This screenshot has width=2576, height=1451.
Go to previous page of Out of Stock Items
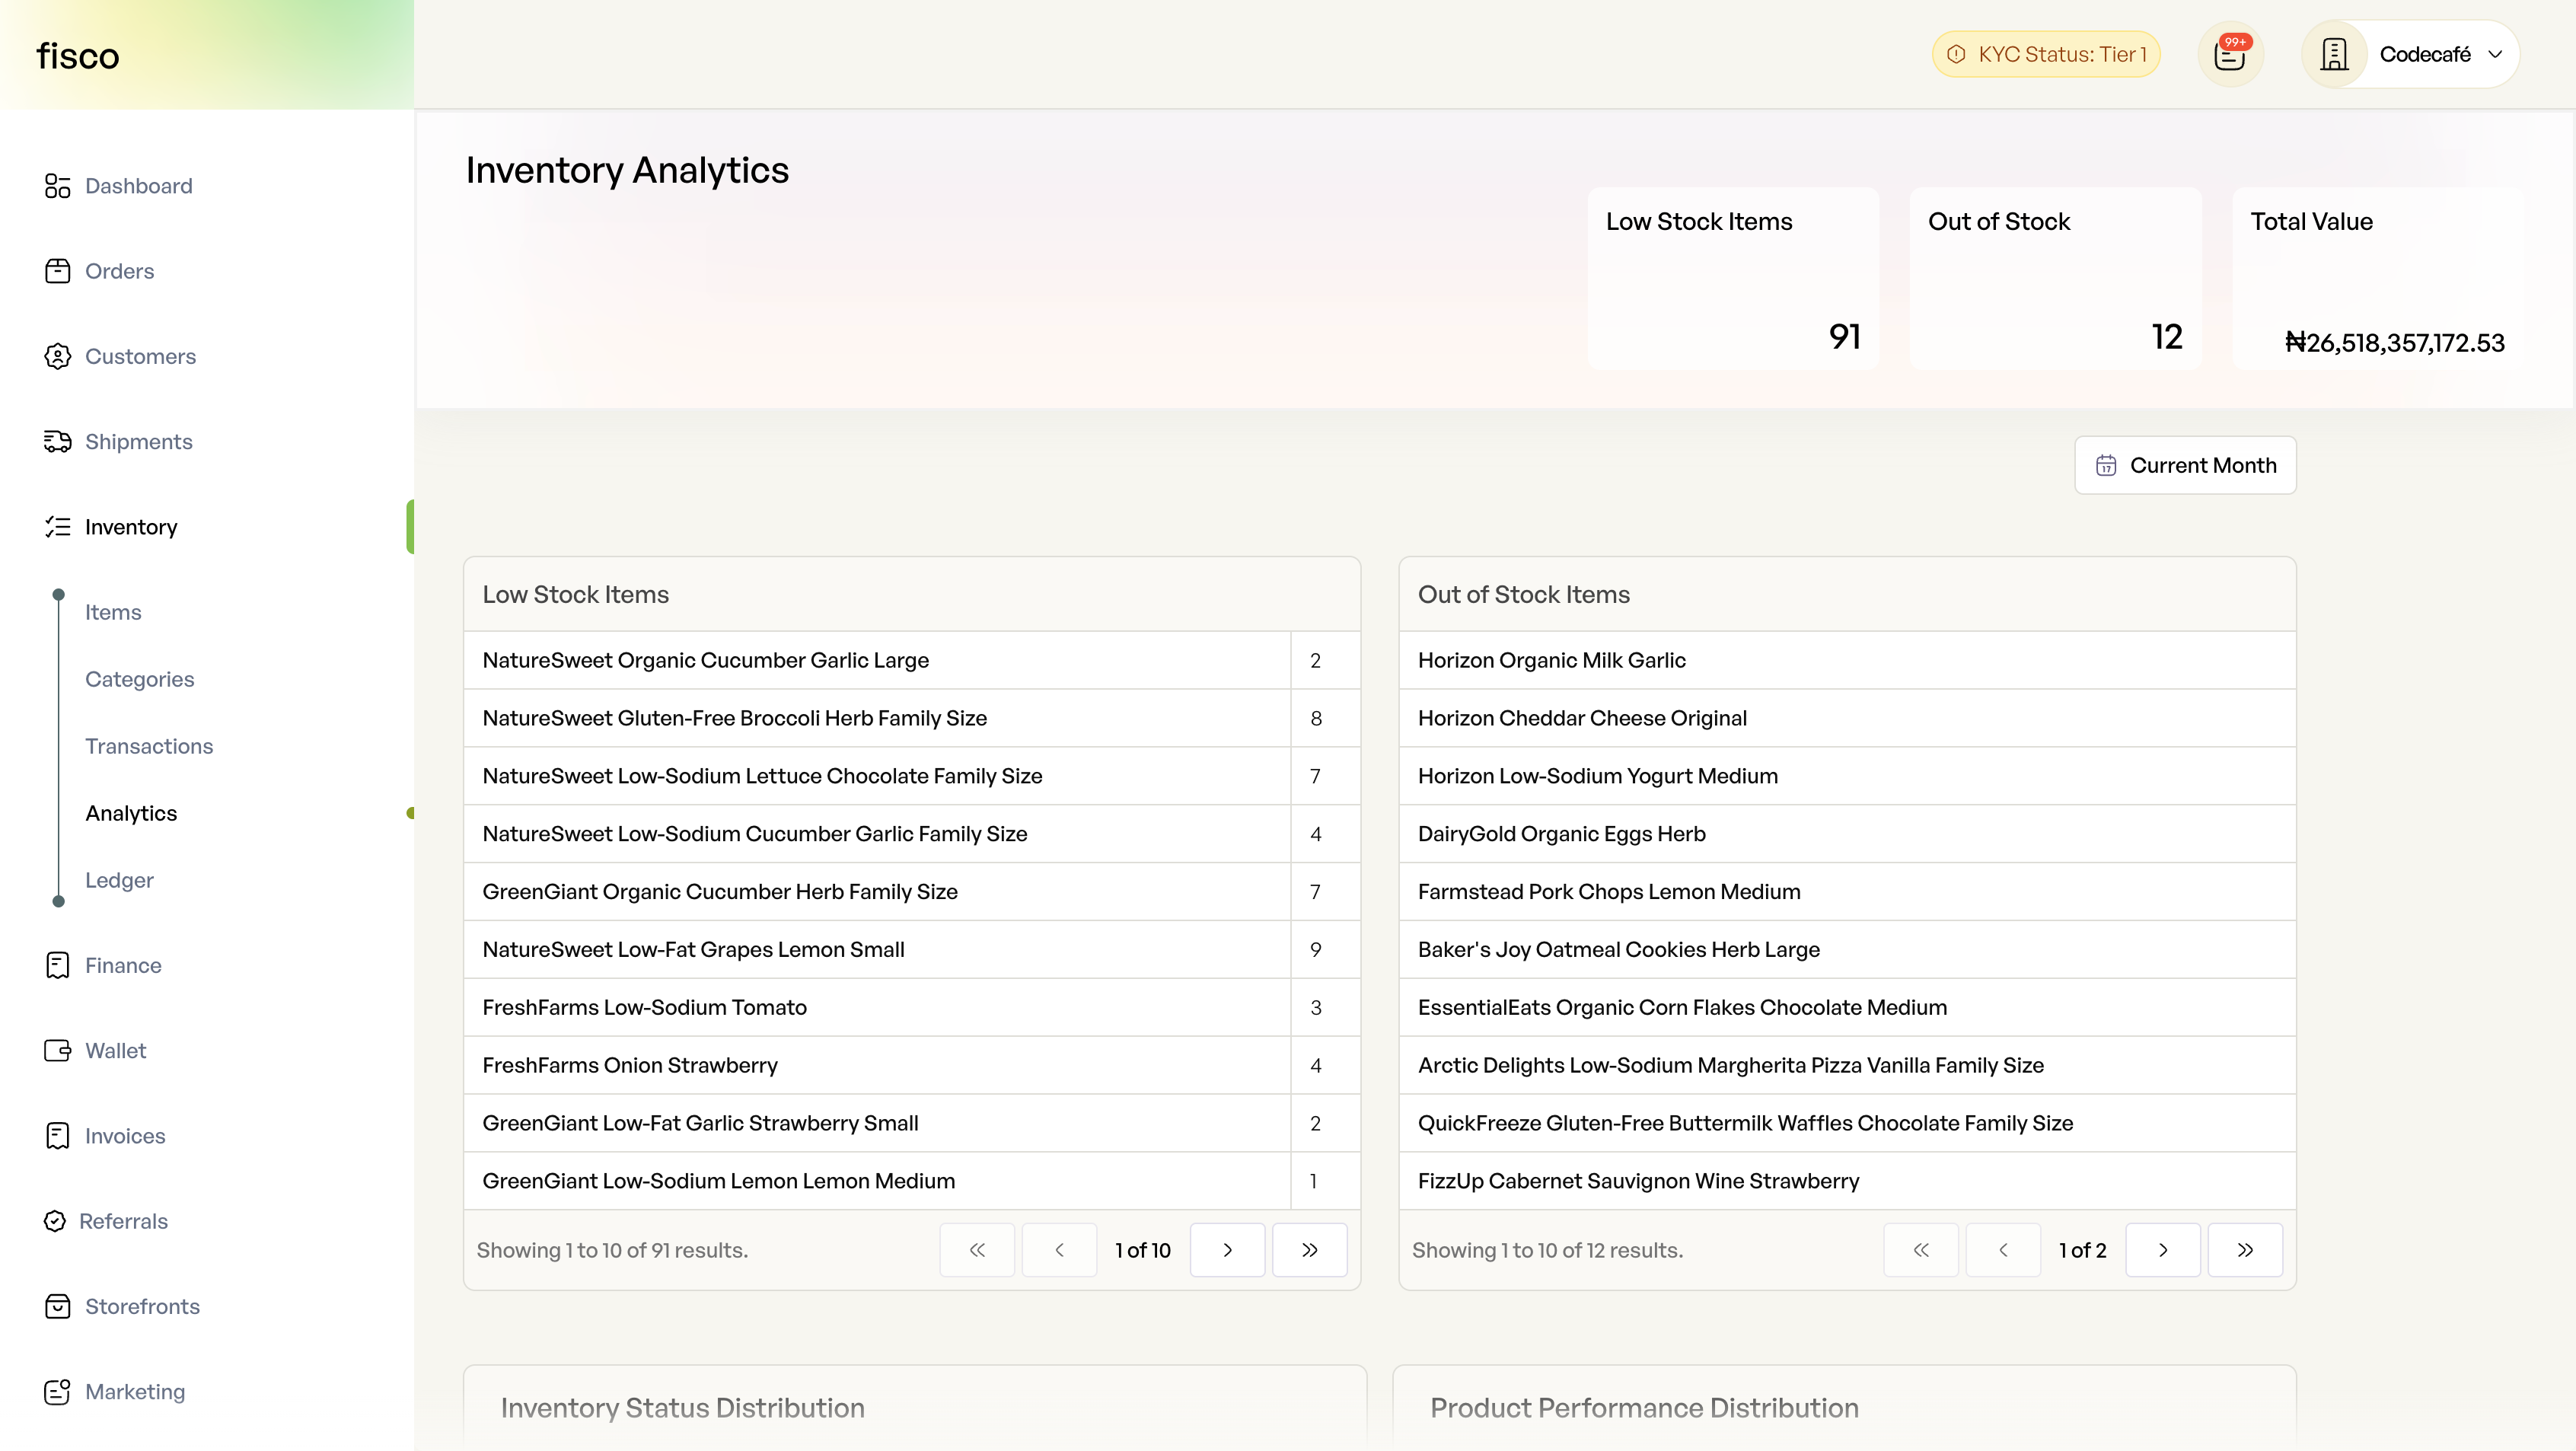pos(2003,1250)
